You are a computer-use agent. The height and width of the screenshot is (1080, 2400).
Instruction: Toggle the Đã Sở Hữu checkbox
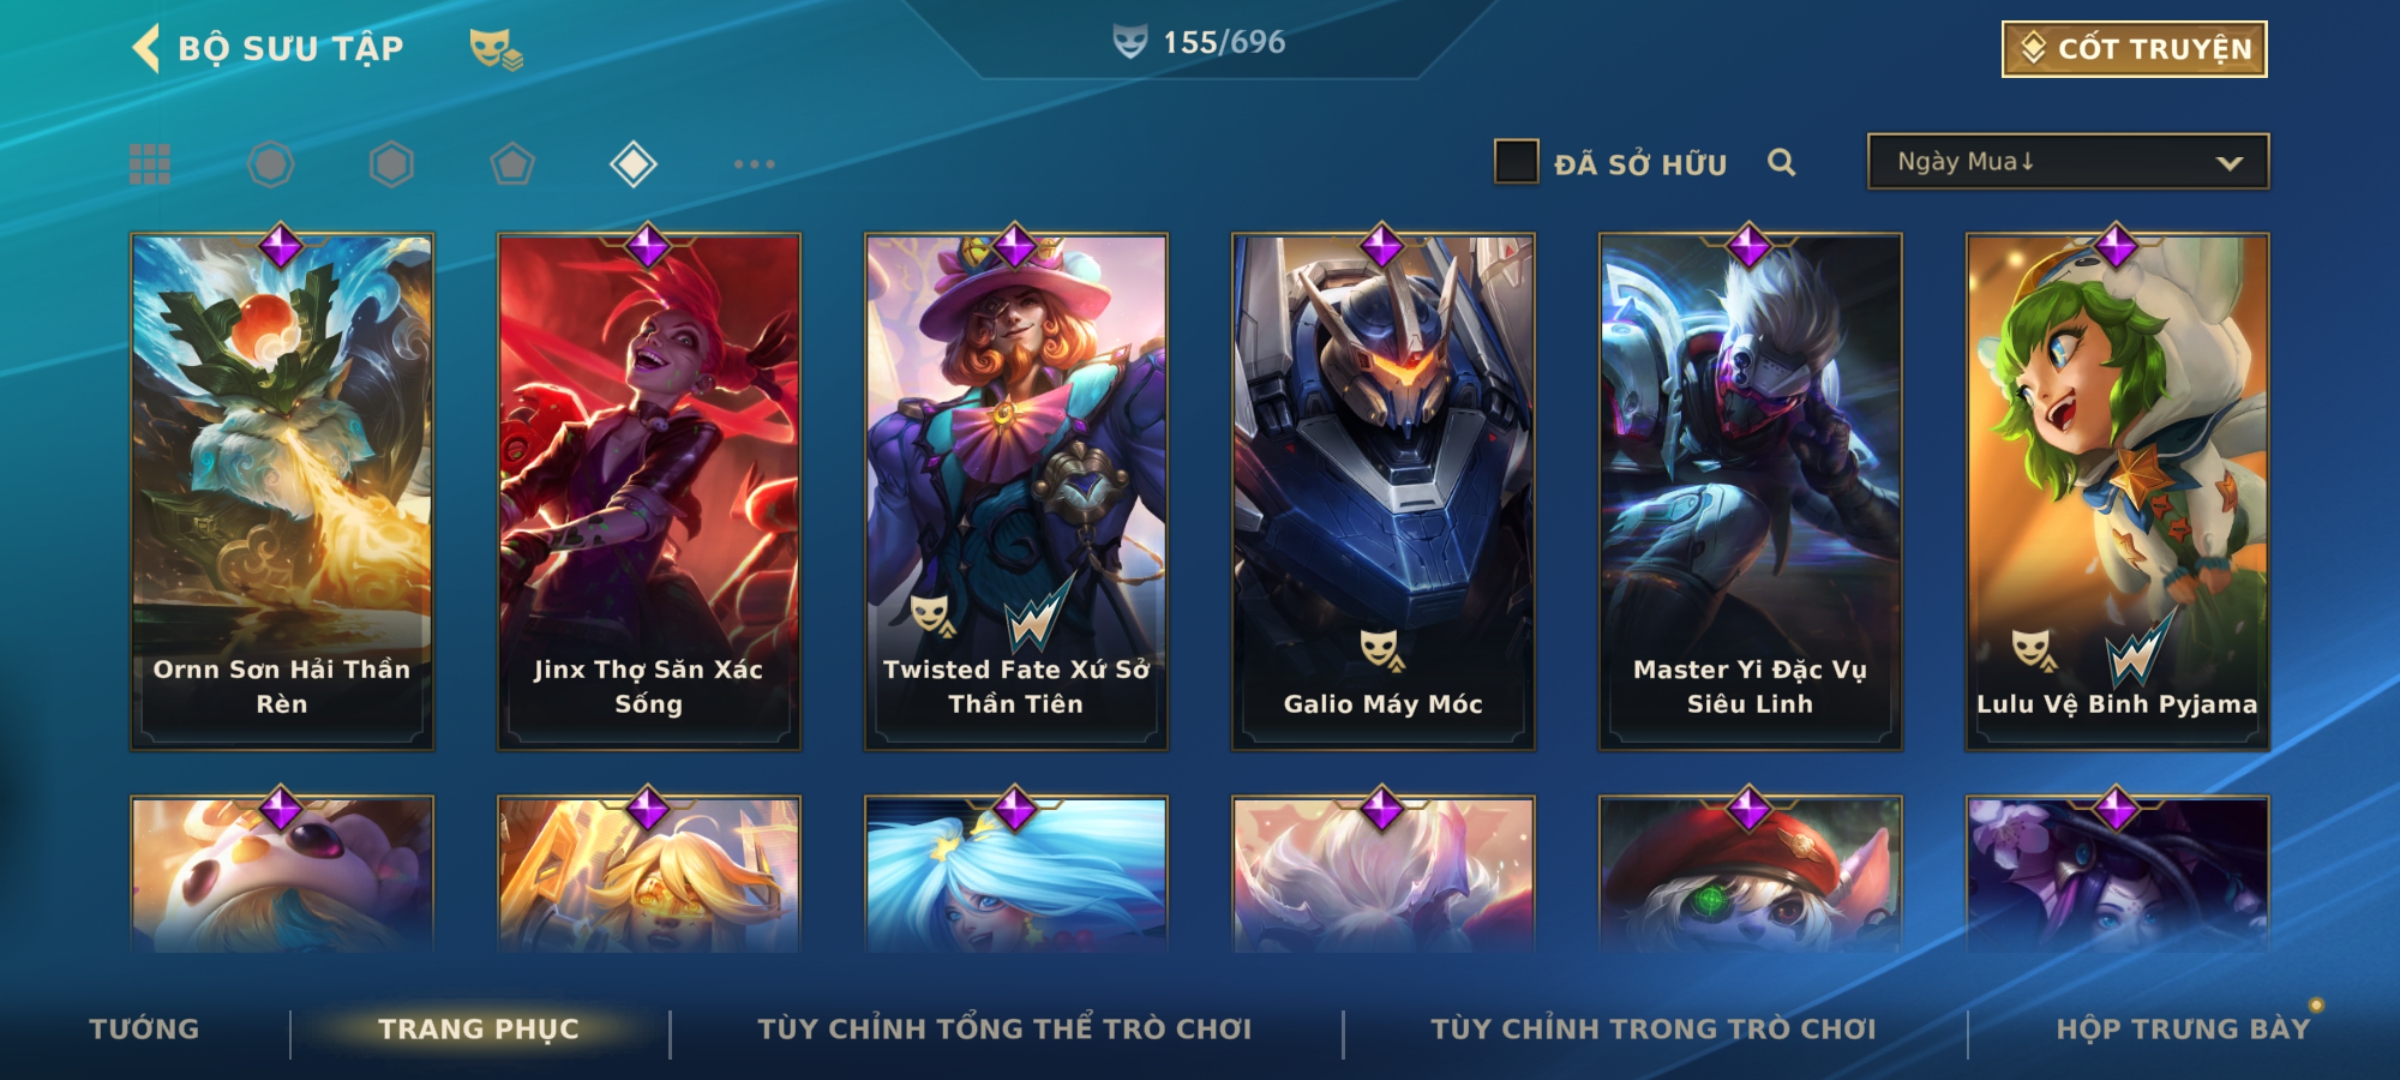coord(1516,162)
